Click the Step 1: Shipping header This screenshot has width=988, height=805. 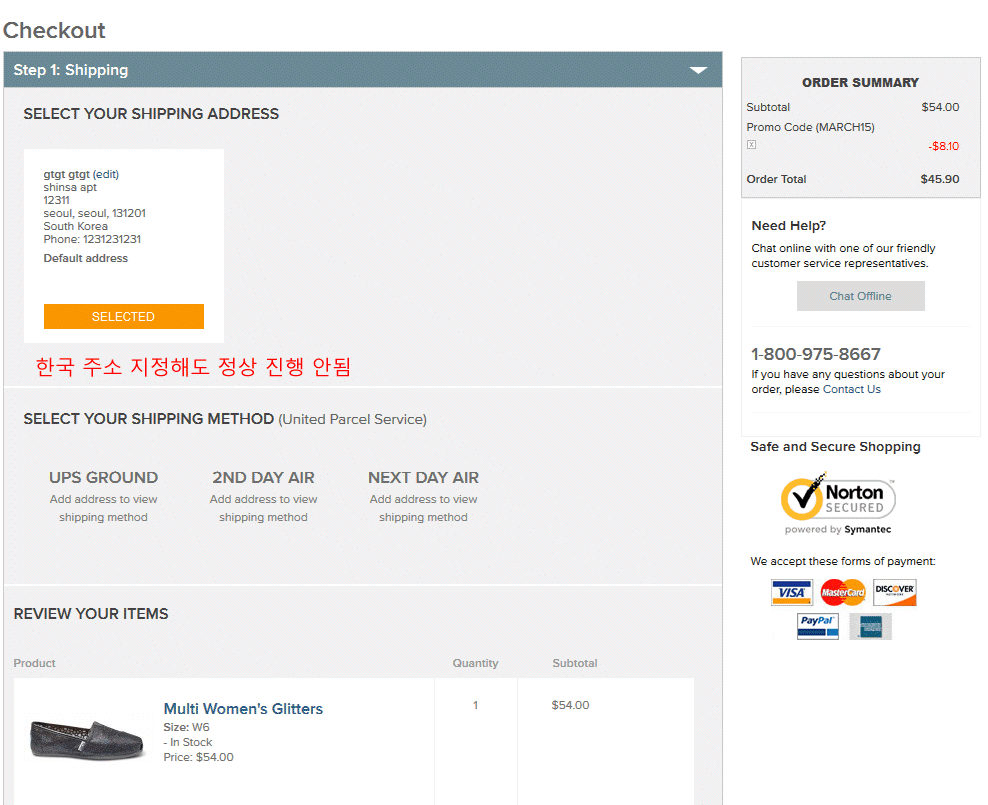point(71,70)
